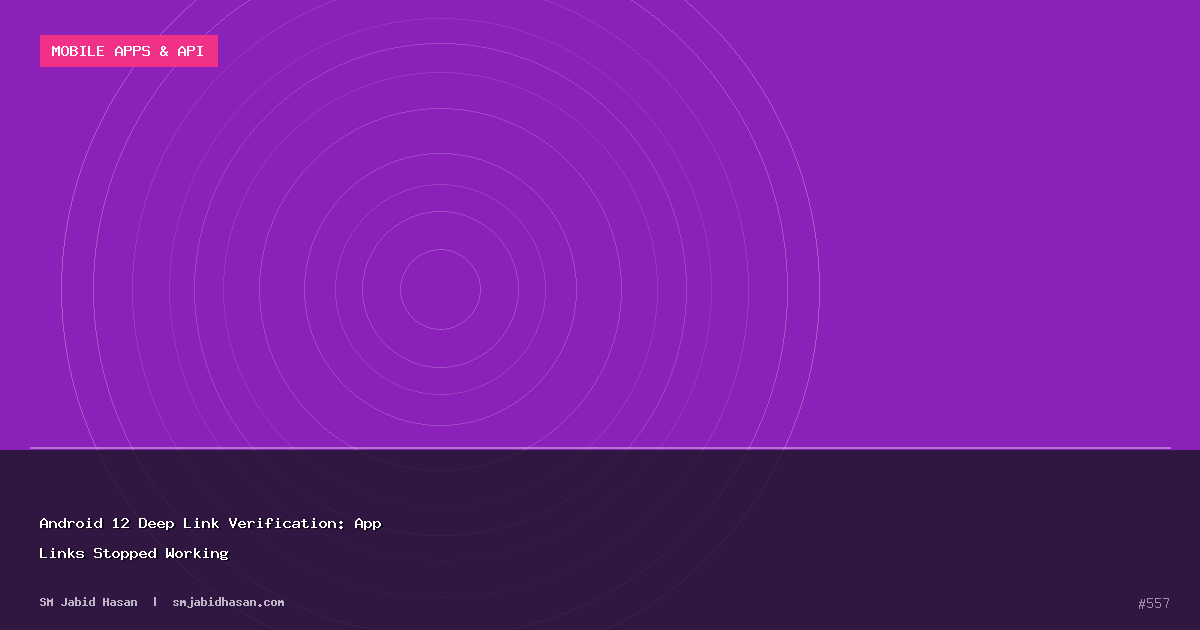Image resolution: width=1200 pixels, height=630 pixels.
Task: Click the word "MOBILE" in the pink badge
Action: 78,51
